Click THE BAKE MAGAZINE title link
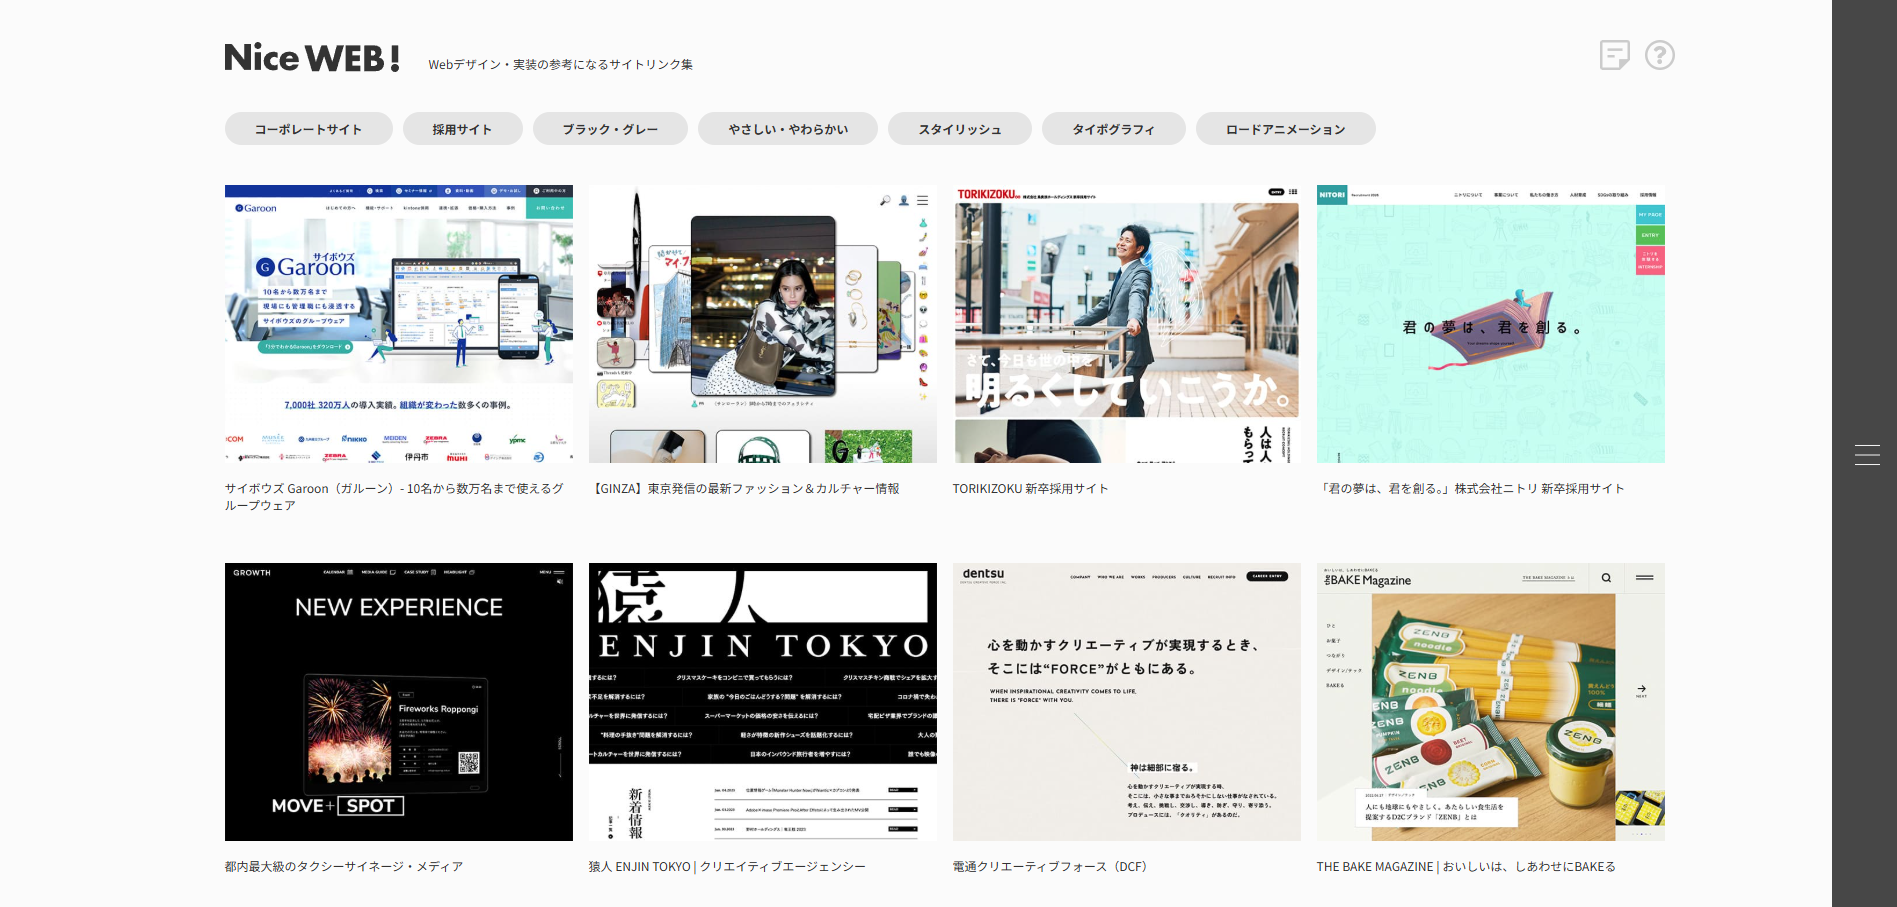Screen dimensions: 1897x907 pyautogui.click(x=1465, y=867)
